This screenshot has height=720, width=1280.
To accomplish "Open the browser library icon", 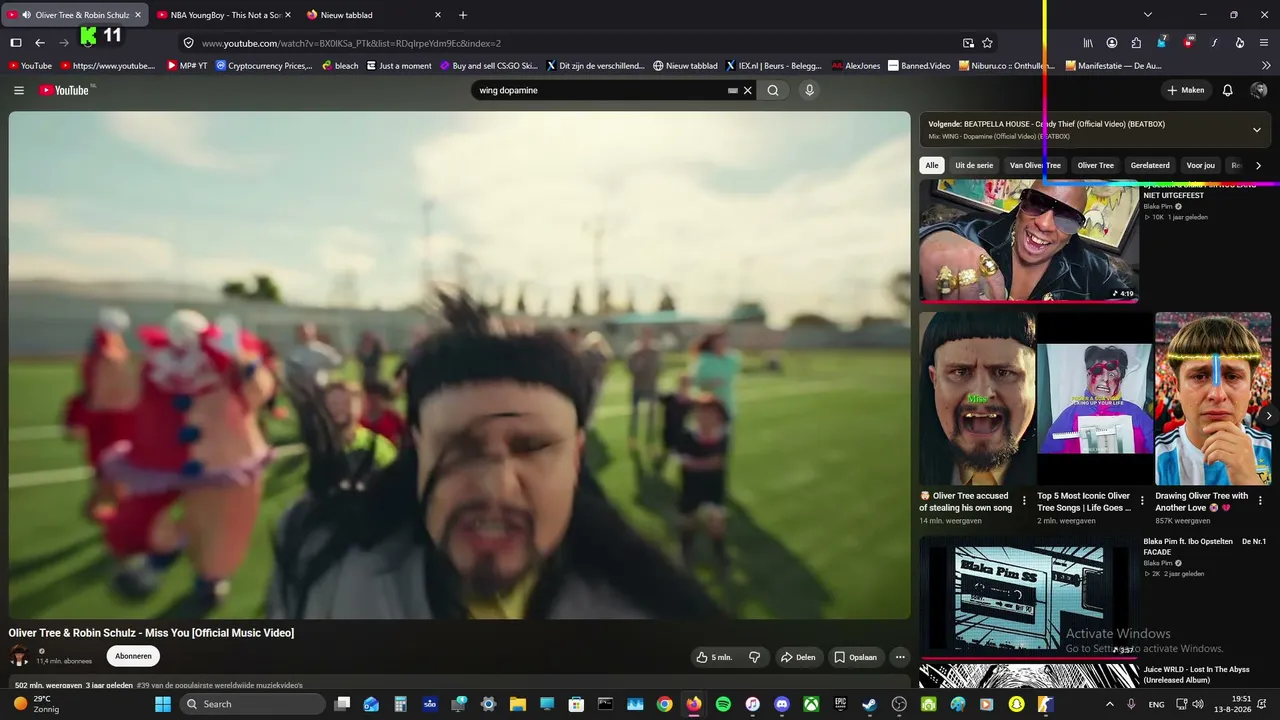I will click(1088, 43).
